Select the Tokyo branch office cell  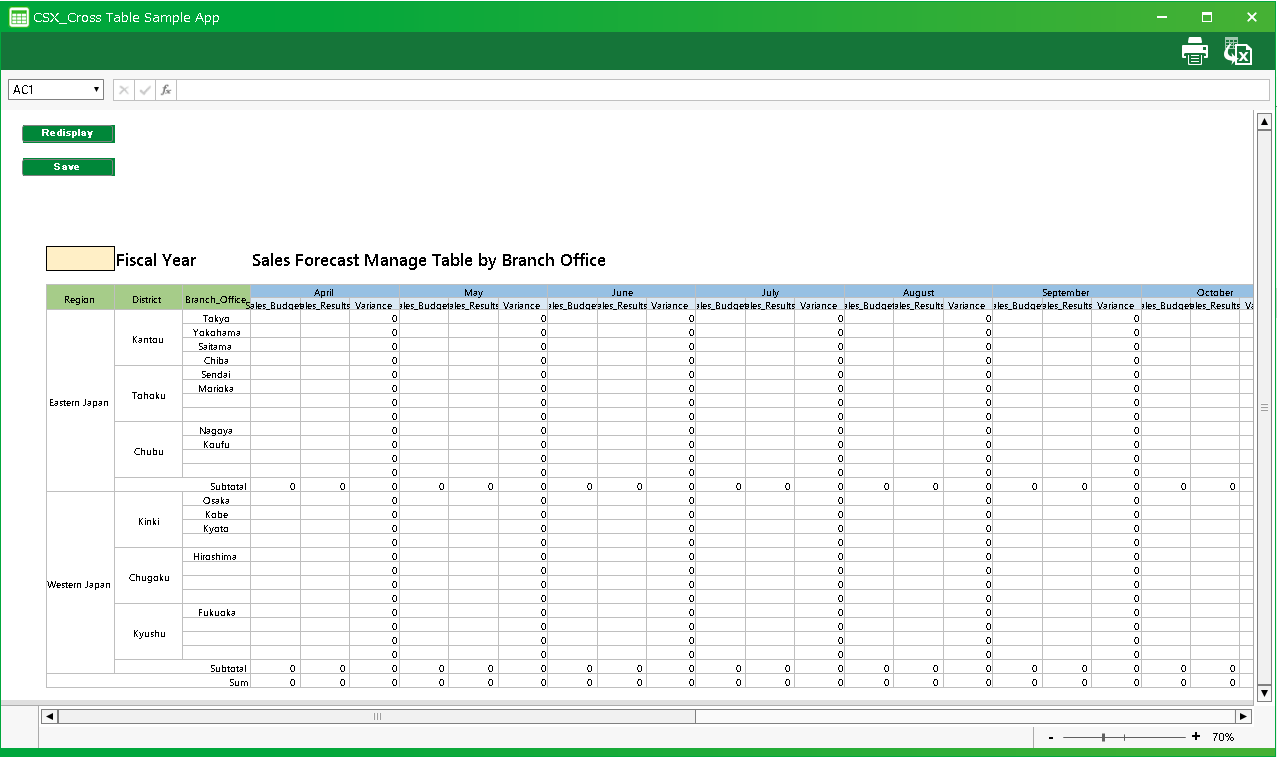216,318
